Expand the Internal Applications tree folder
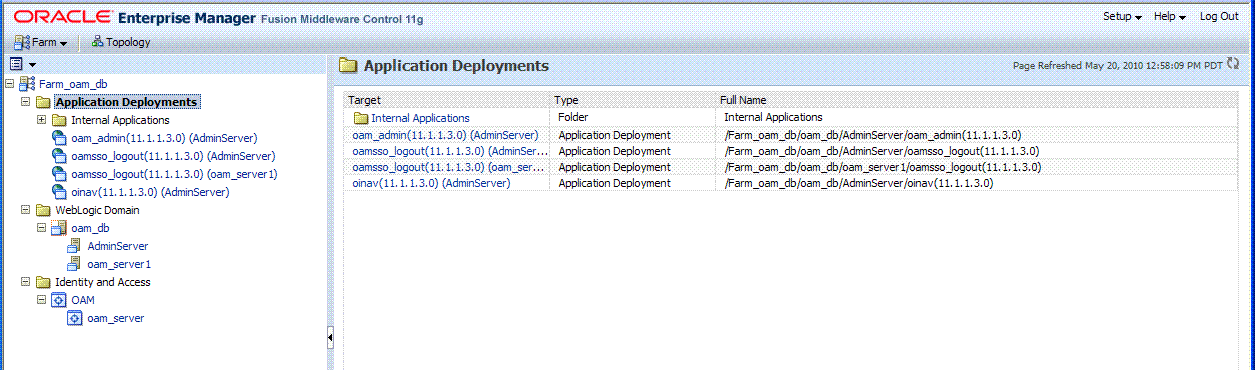Image resolution: width=1257 pixels, height=370 pixels. click(41, 120)
